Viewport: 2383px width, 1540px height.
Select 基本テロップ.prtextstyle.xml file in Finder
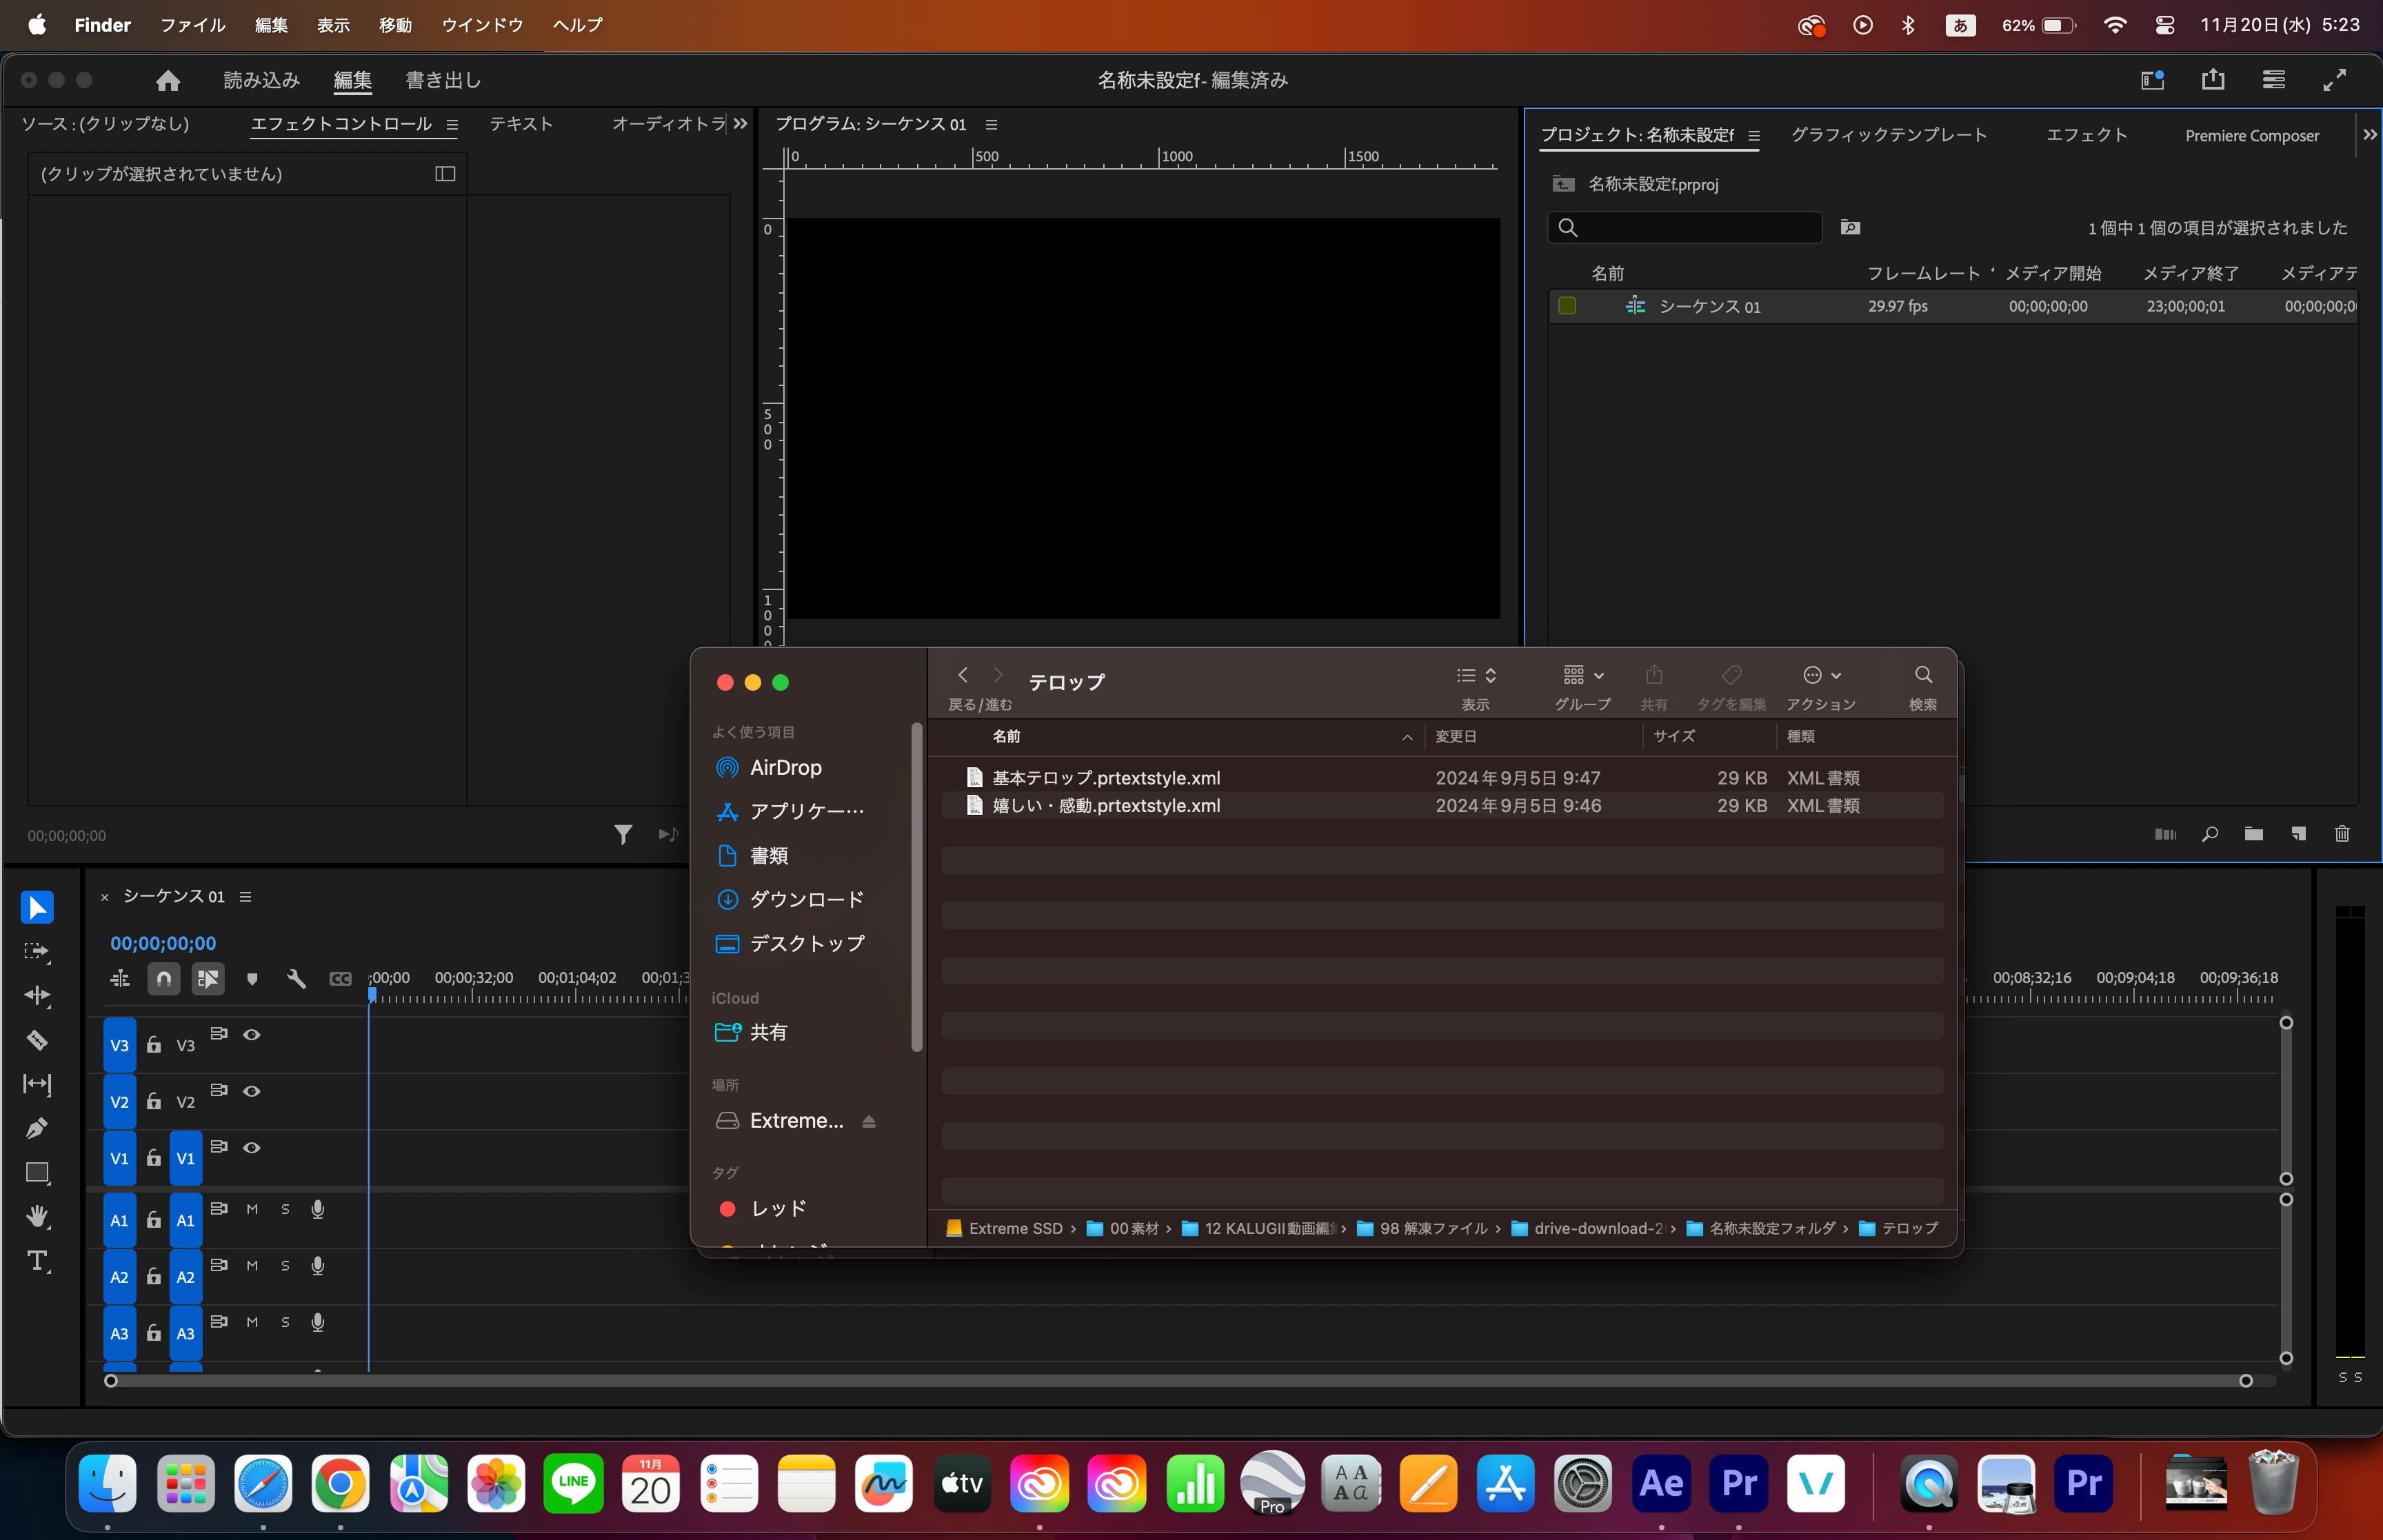coord(1105,778)
